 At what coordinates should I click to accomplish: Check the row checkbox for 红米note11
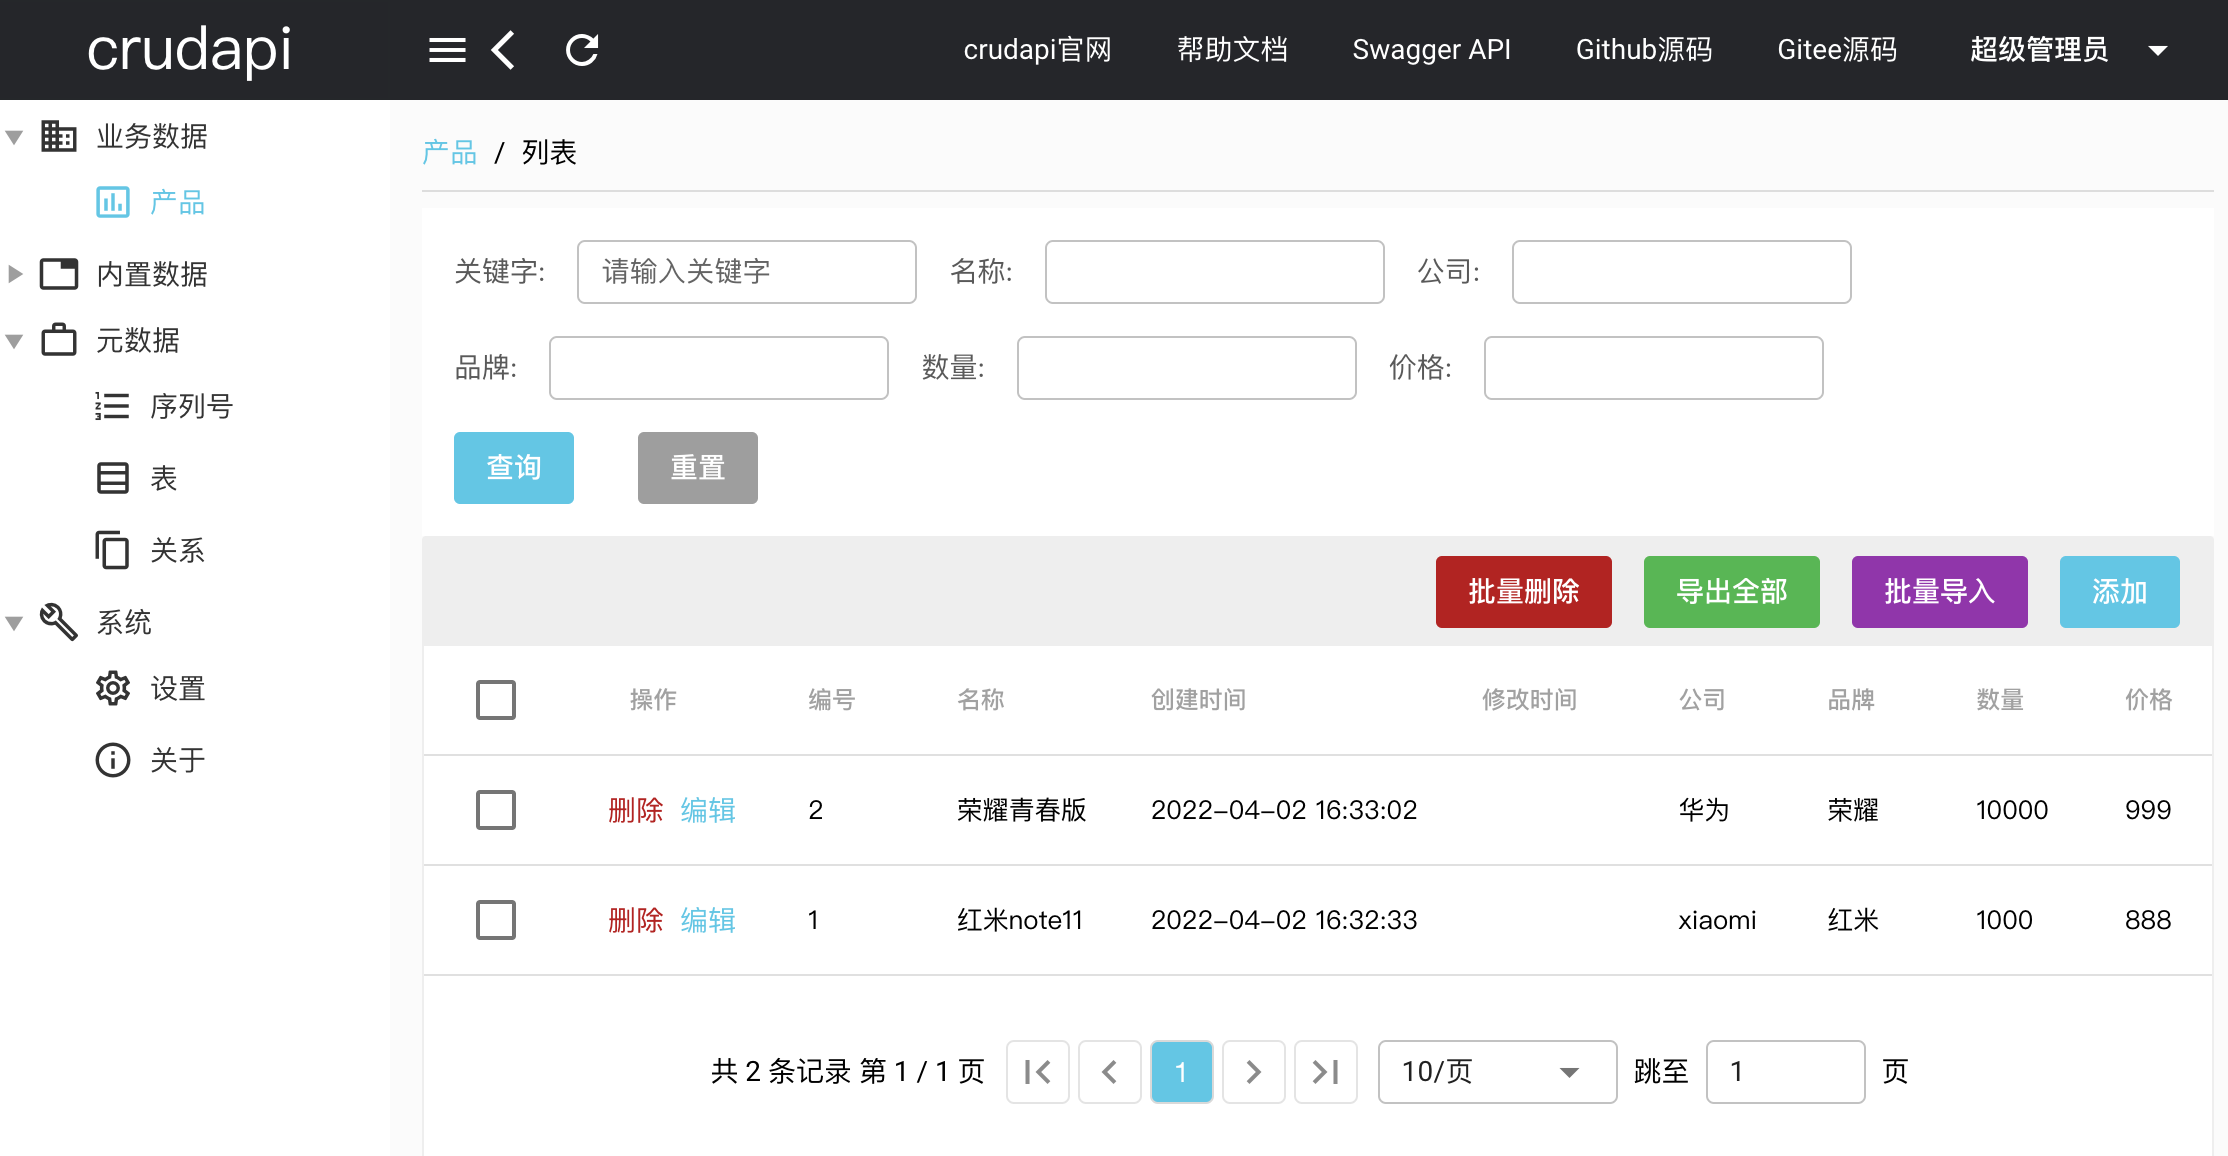pos(495,920)
